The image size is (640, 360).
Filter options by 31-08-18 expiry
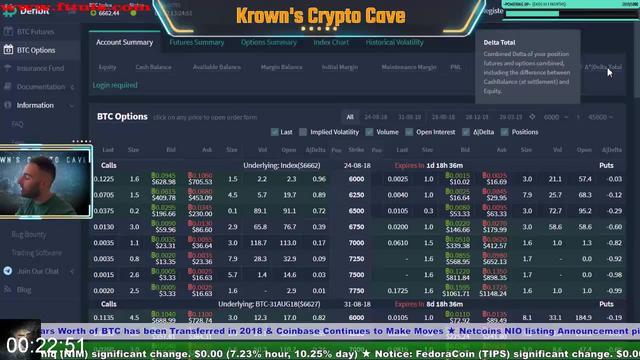coord(409,117)
